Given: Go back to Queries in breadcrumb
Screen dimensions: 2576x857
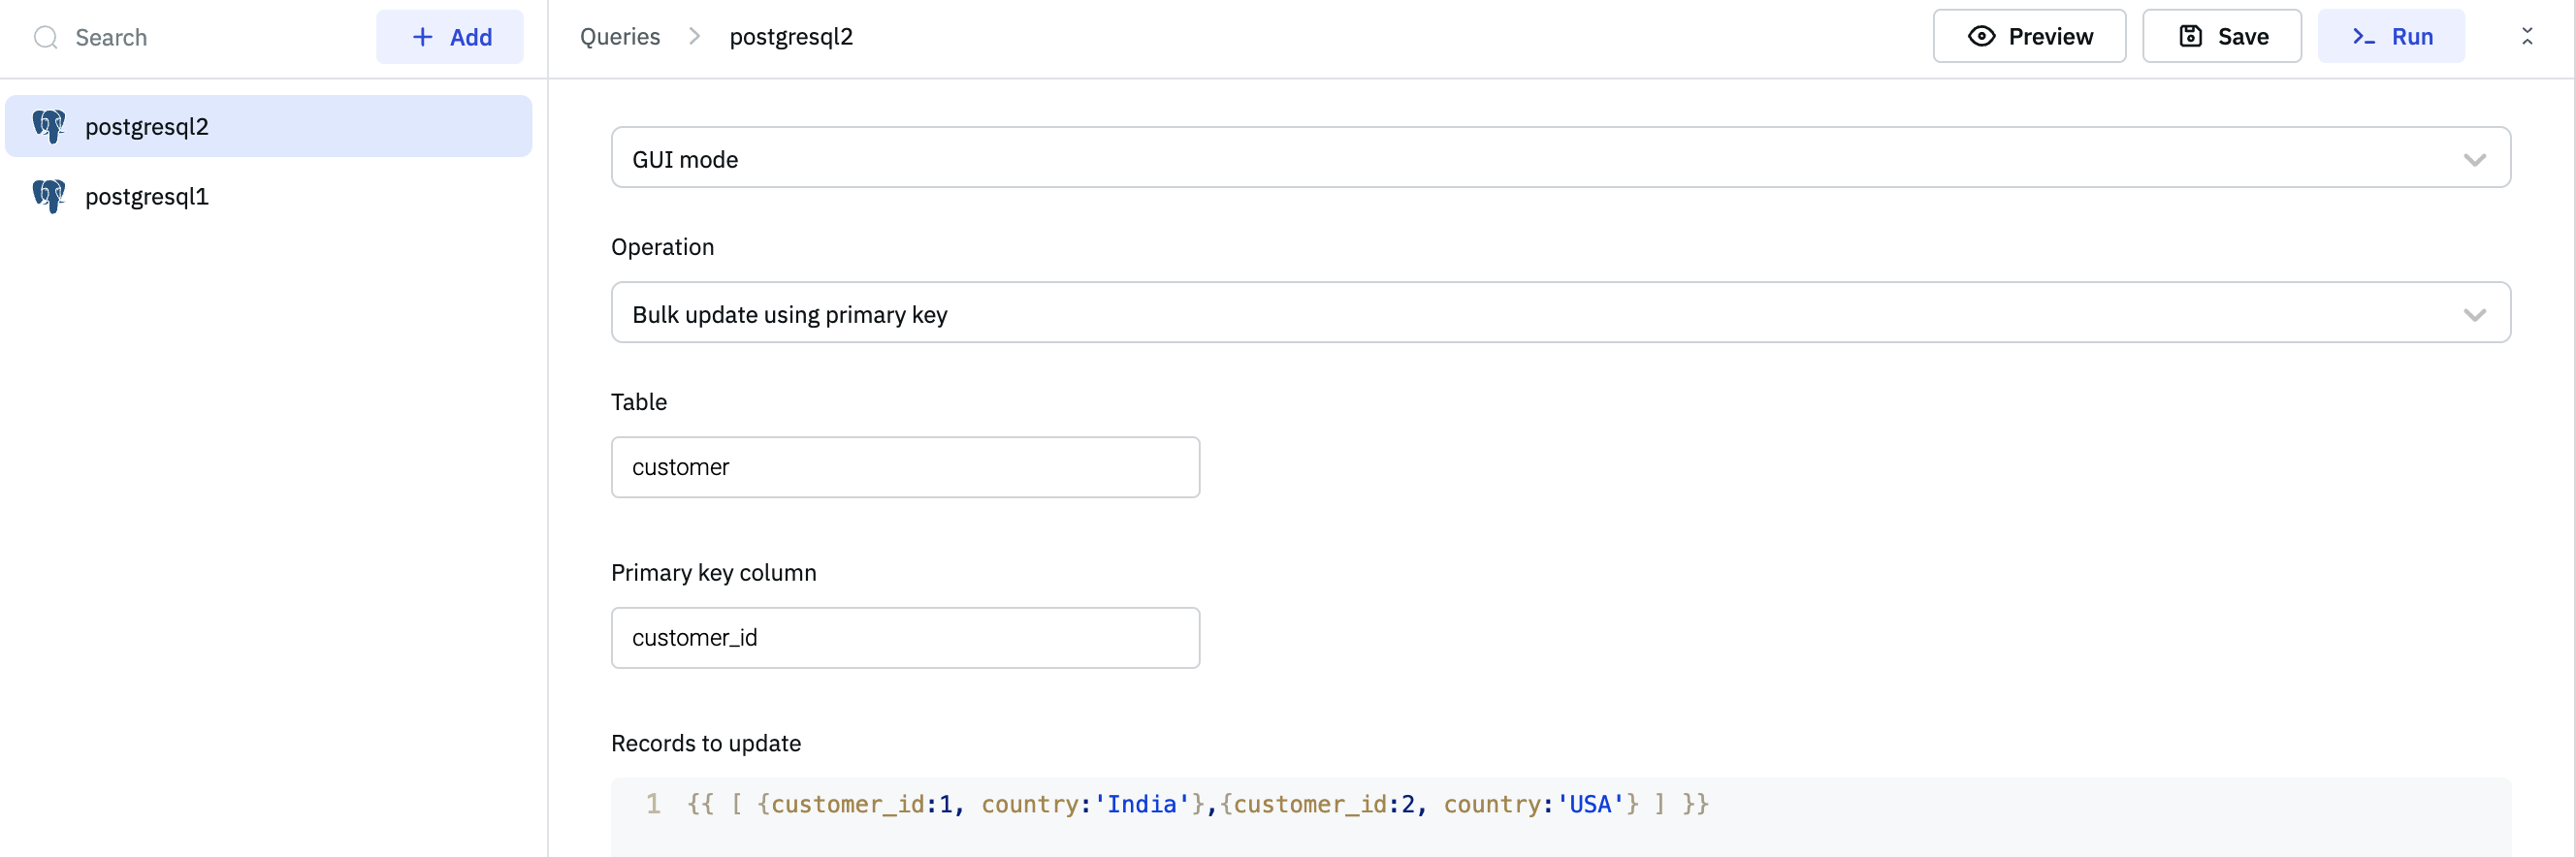Looking at the screenshot, I should [619, 37].
